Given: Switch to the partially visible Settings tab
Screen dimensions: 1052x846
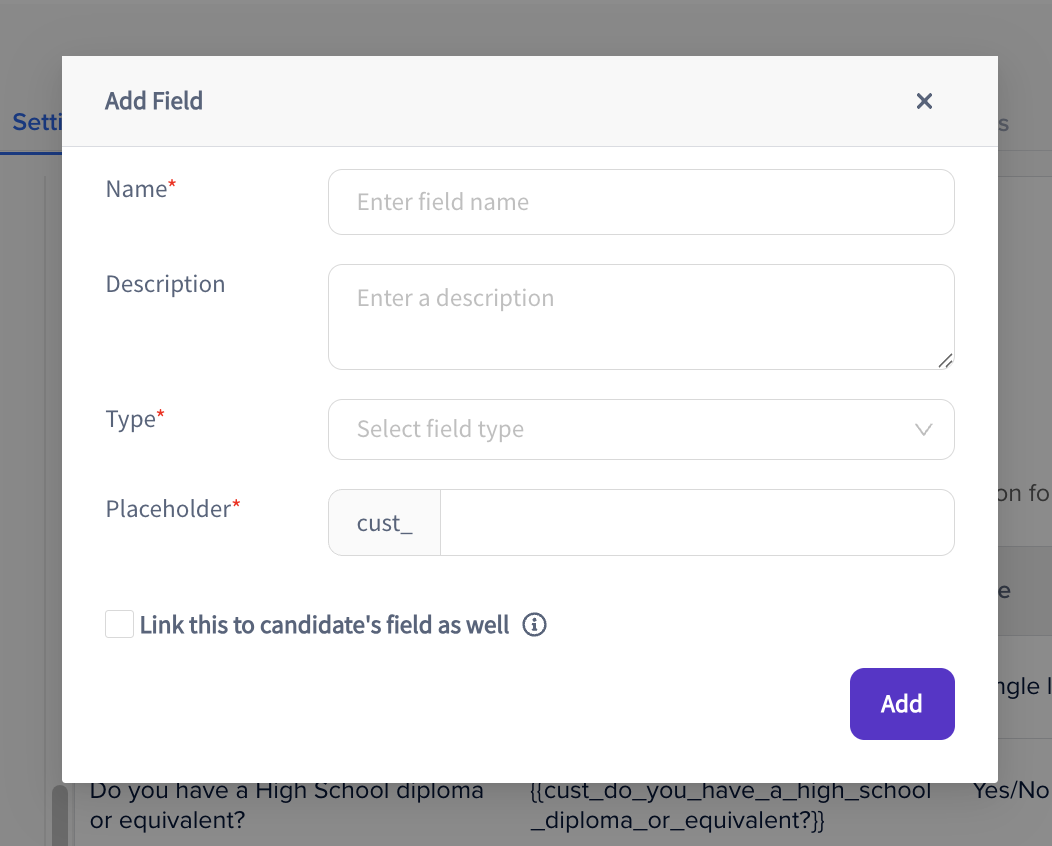Looking at the screenshot, I should [37, 123].
